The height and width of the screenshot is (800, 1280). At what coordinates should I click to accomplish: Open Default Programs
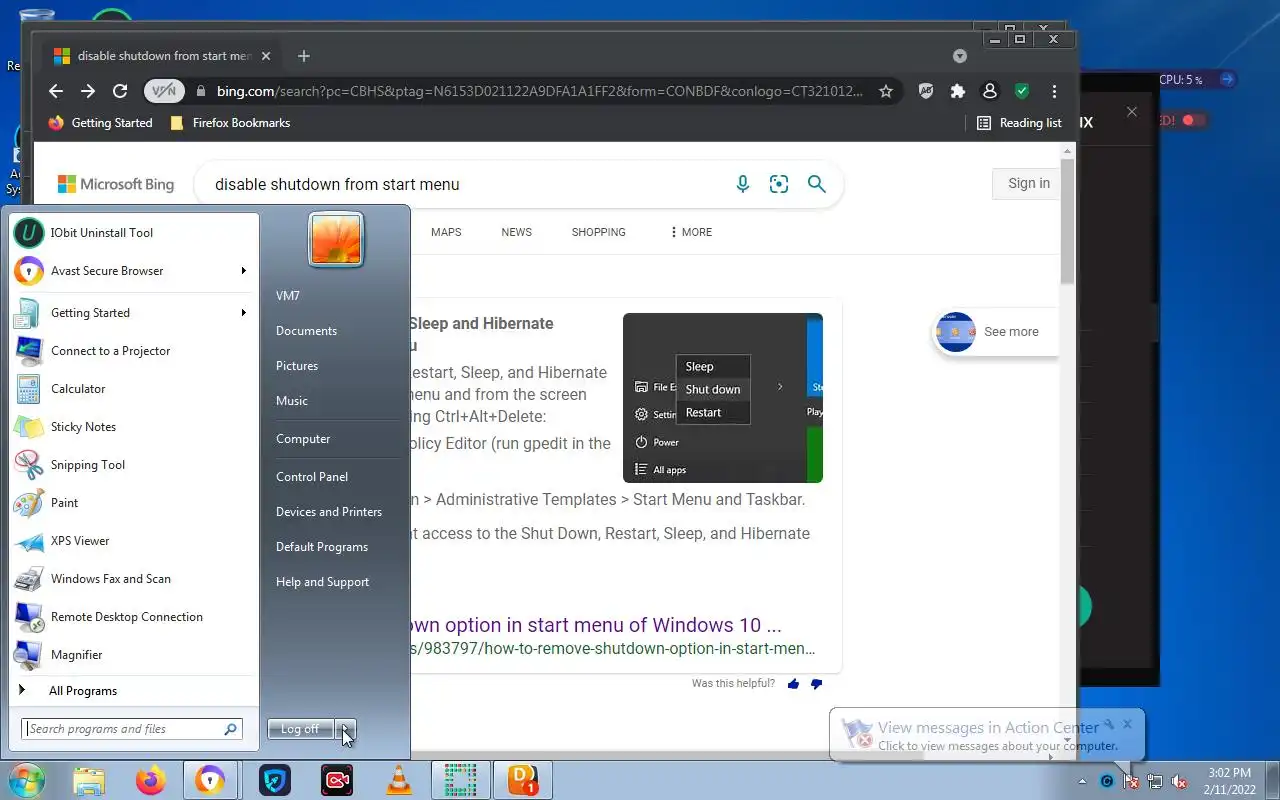(322, 547)
